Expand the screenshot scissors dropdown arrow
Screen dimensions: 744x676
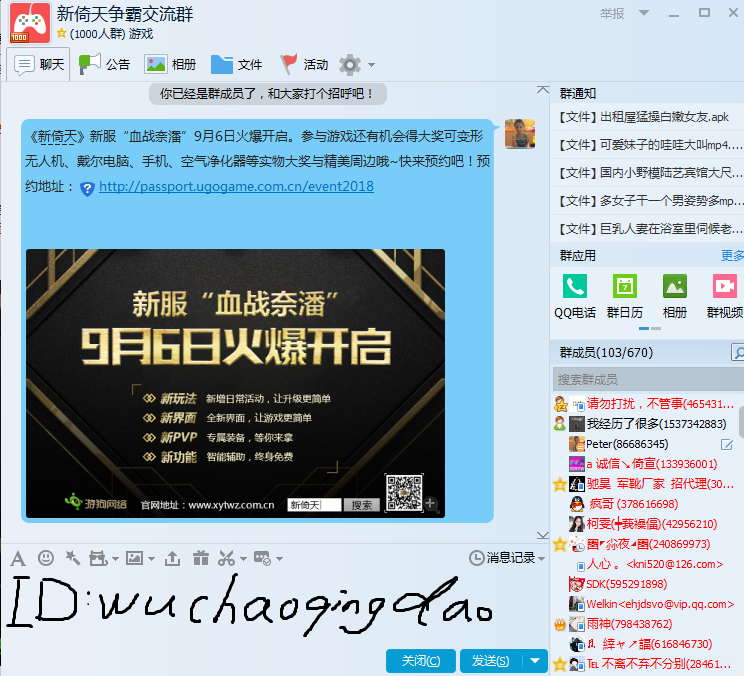pos(243,559)
